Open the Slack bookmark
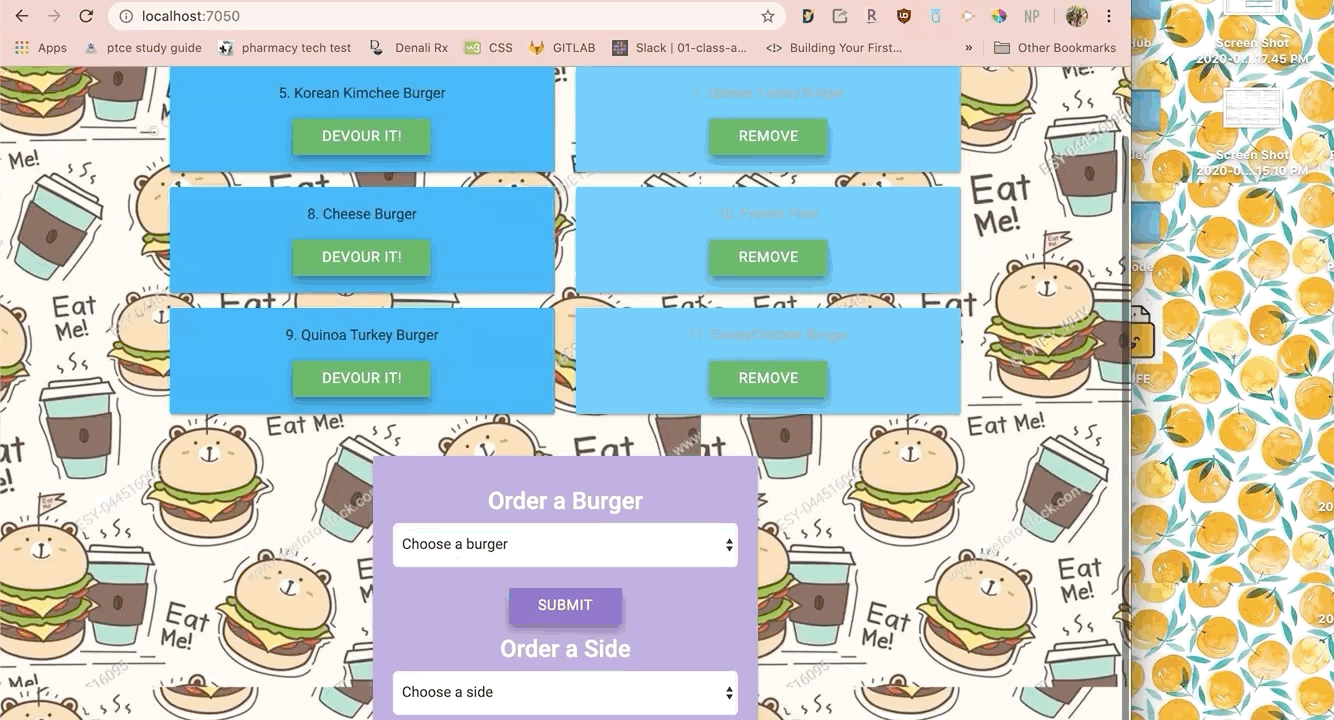The width and height of the screenshot is (1334, 720). click(x=680, y=47)
